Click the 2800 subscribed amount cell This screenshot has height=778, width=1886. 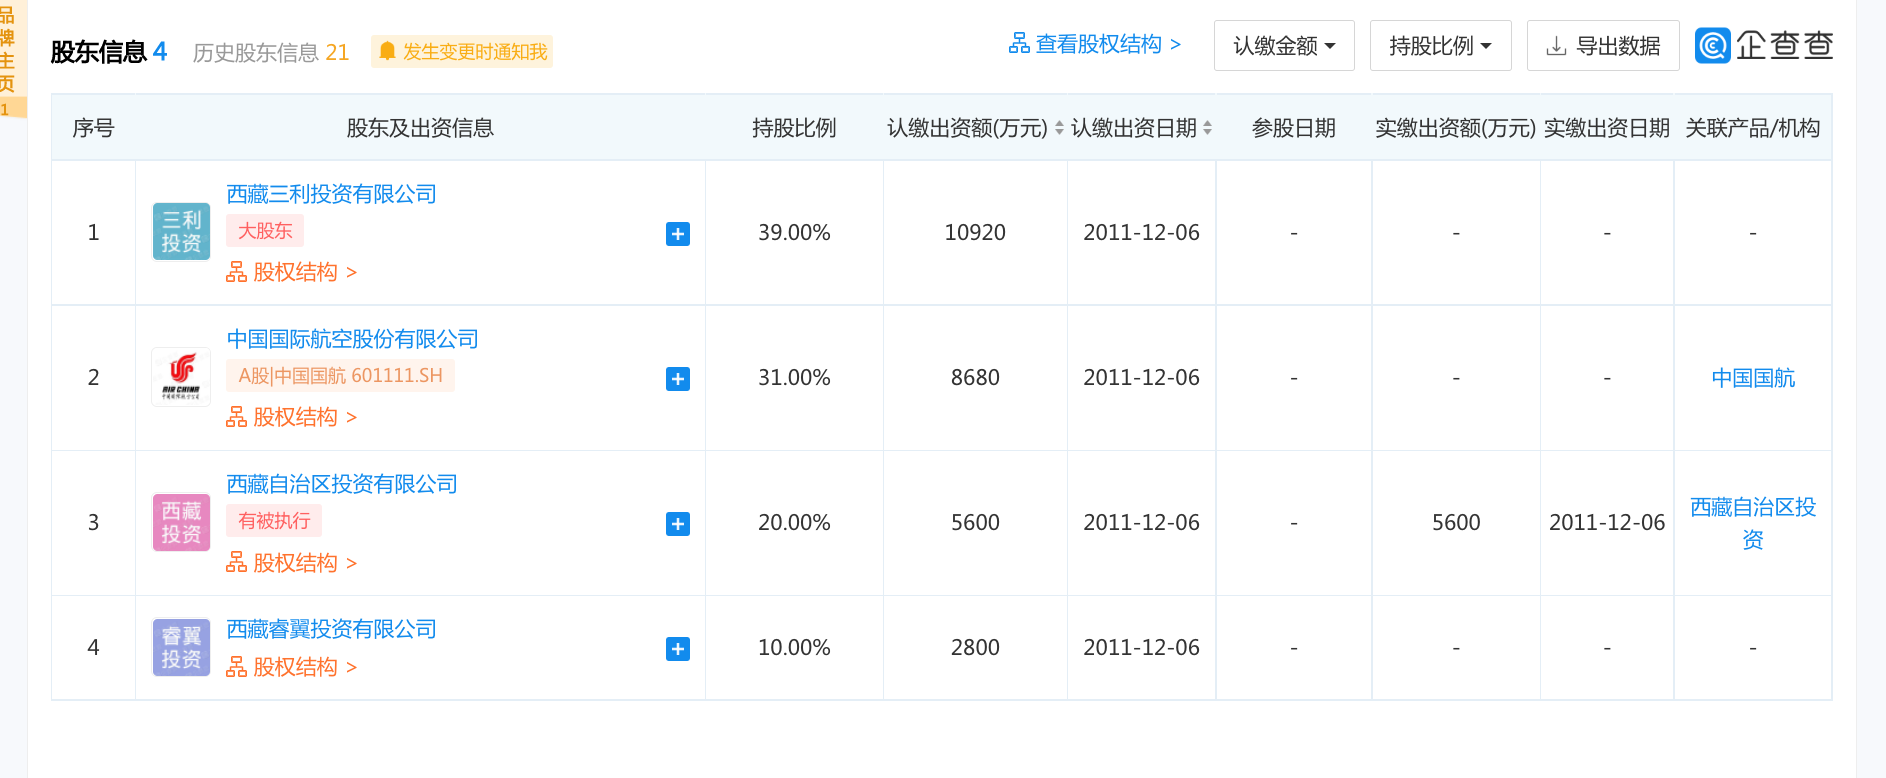click(975, 648)
